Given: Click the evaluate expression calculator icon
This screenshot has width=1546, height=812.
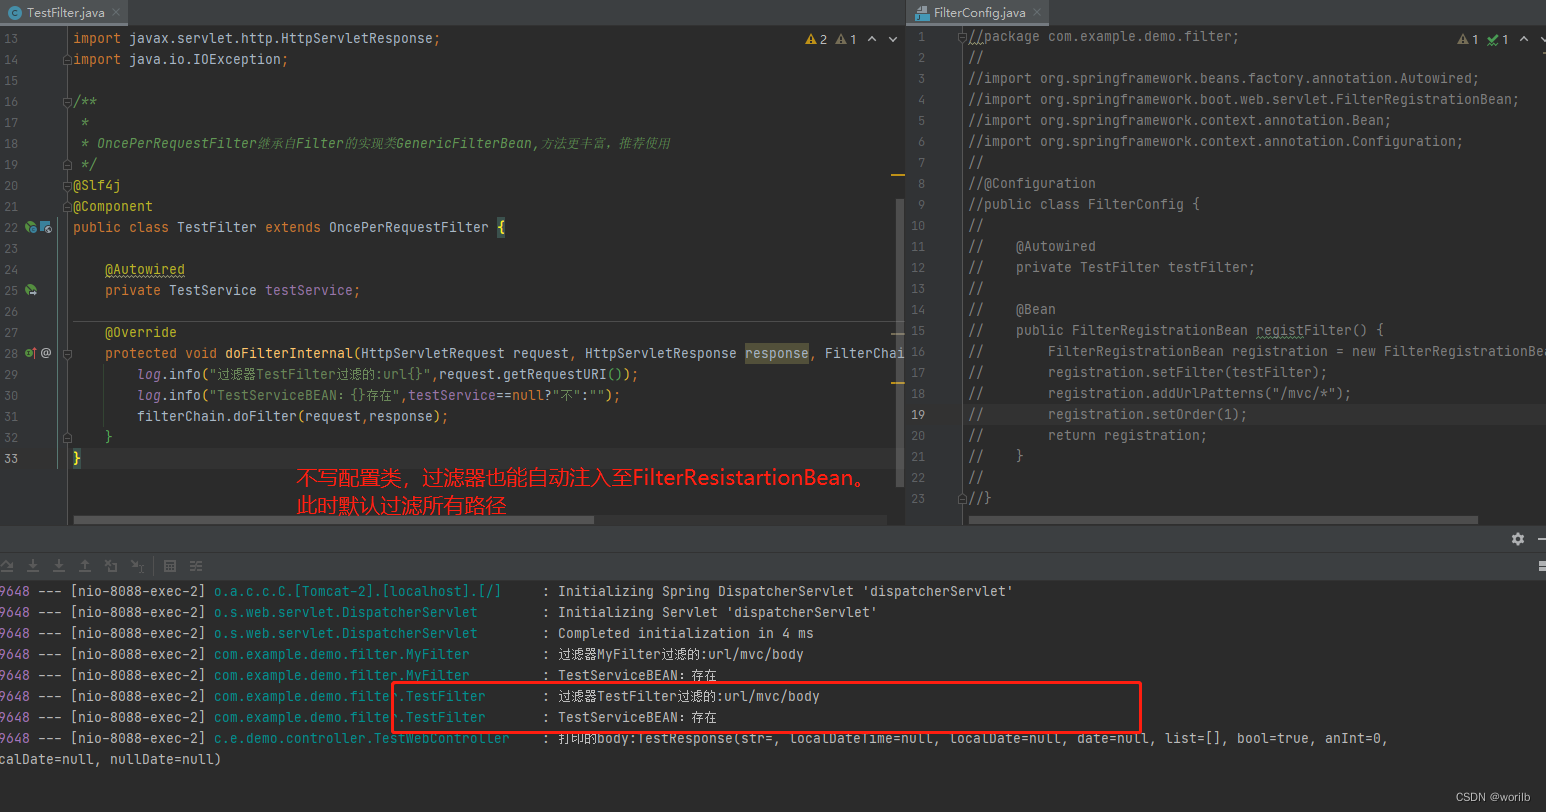Looking at the screenshot, I should (x=170, y=566).
